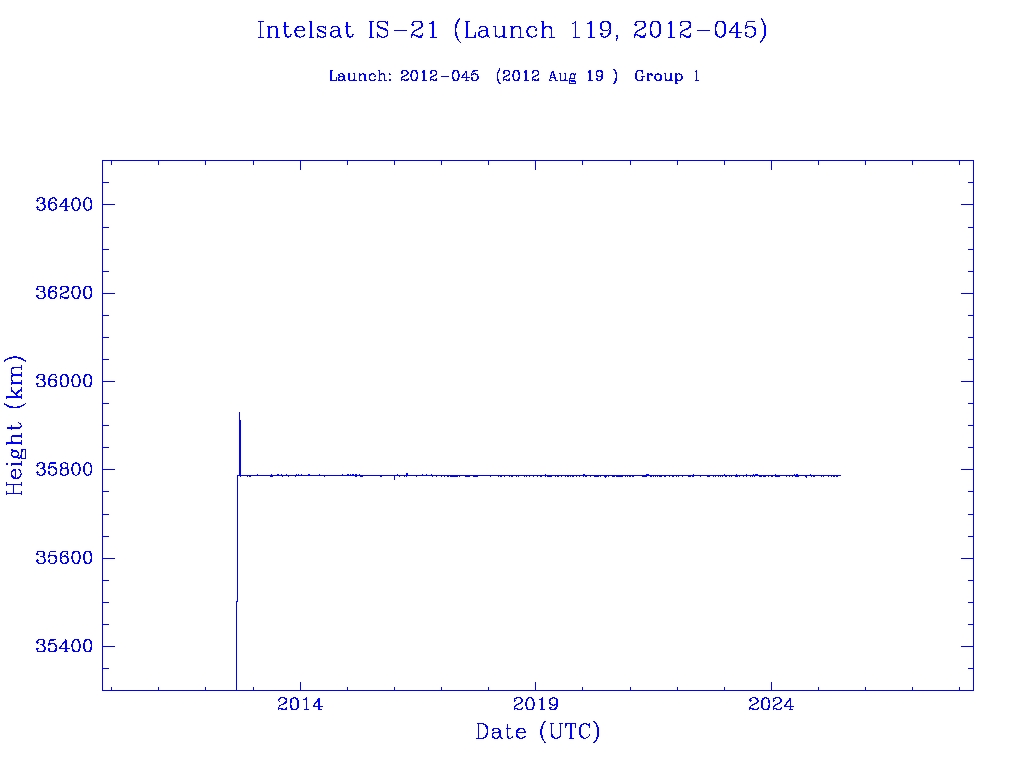
Task: Click the 35800 y-axis value
Action: (x=64, y=470)
